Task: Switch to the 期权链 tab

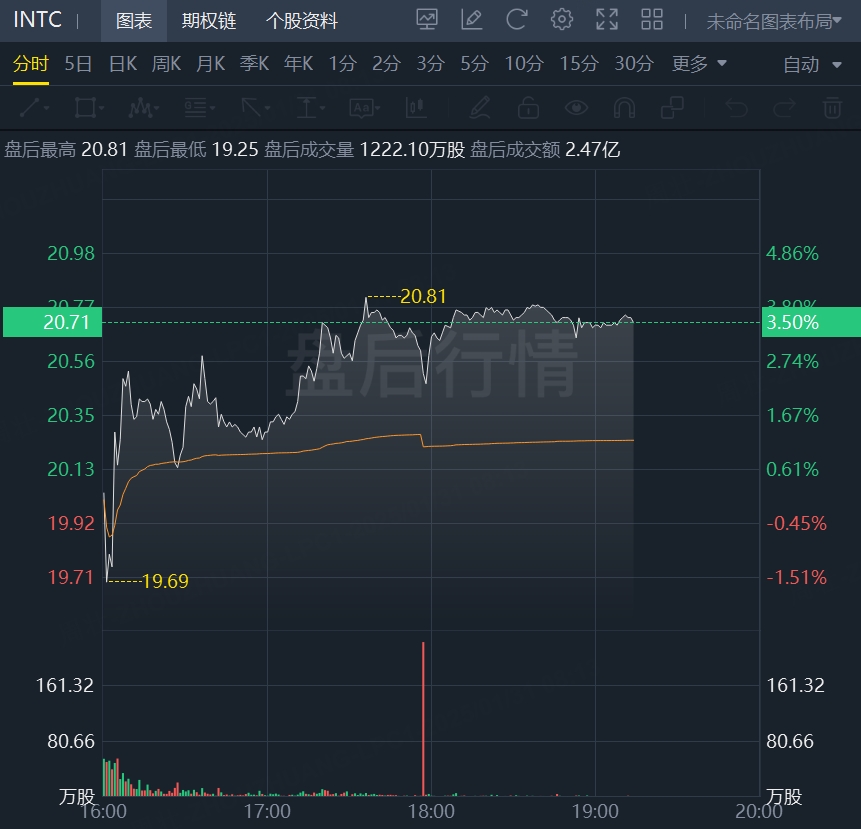Action: click(209, 21)
